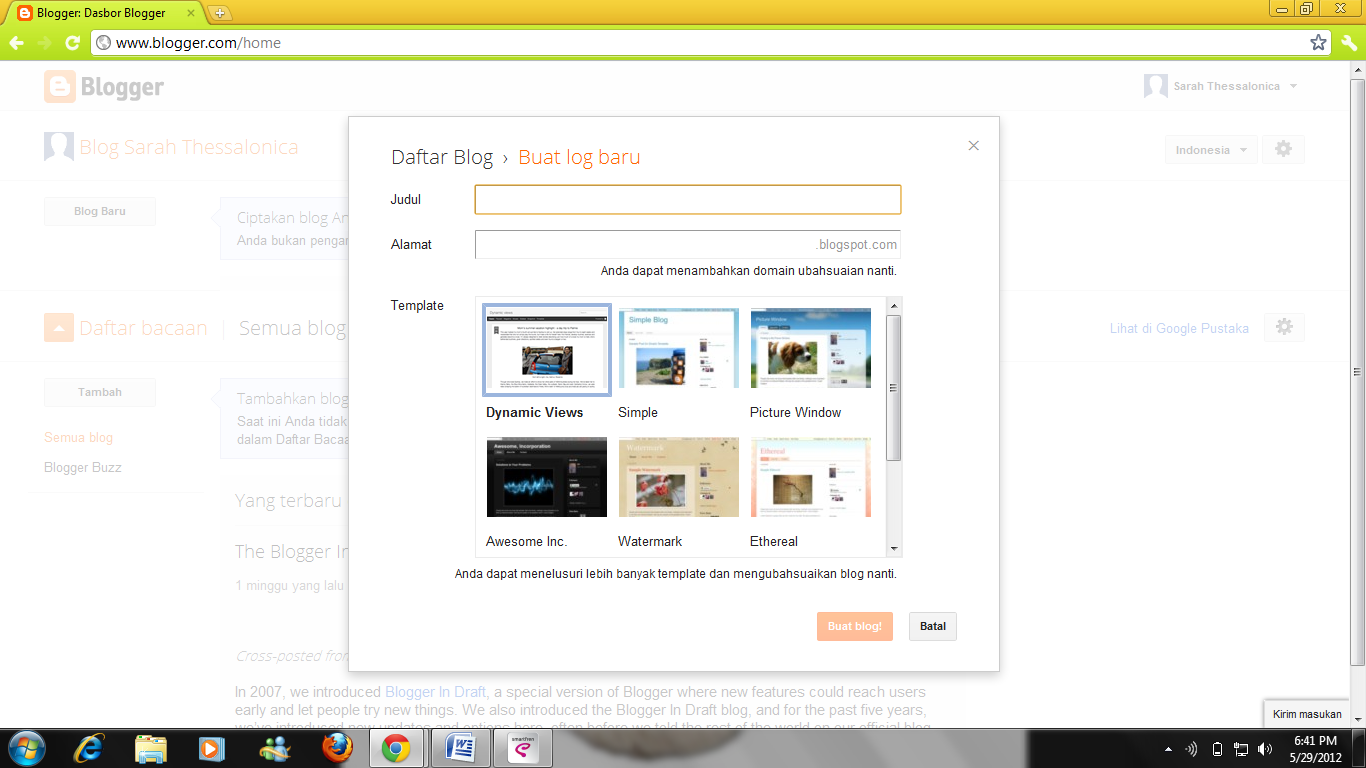Close the new blog dialog X
This screenshot has height=768, width=1366.
click(974, 145)
